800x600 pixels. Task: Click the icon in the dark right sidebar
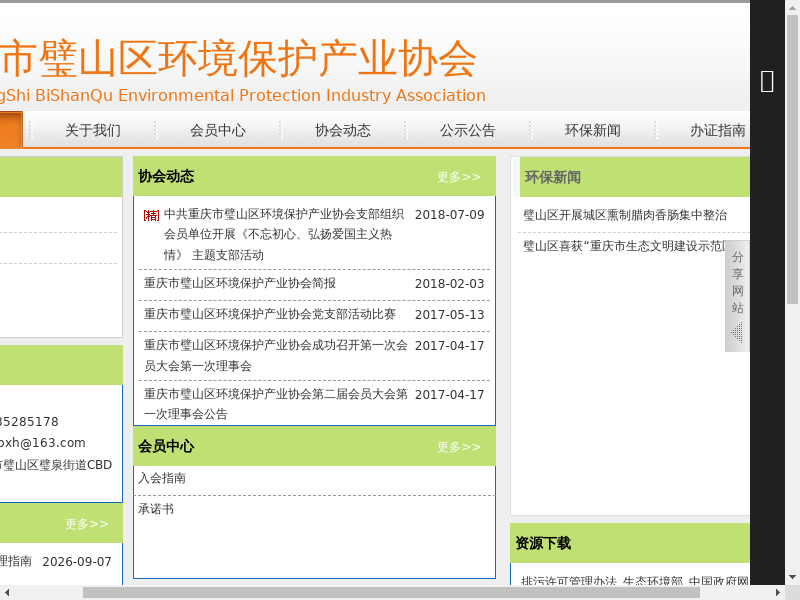767,82
